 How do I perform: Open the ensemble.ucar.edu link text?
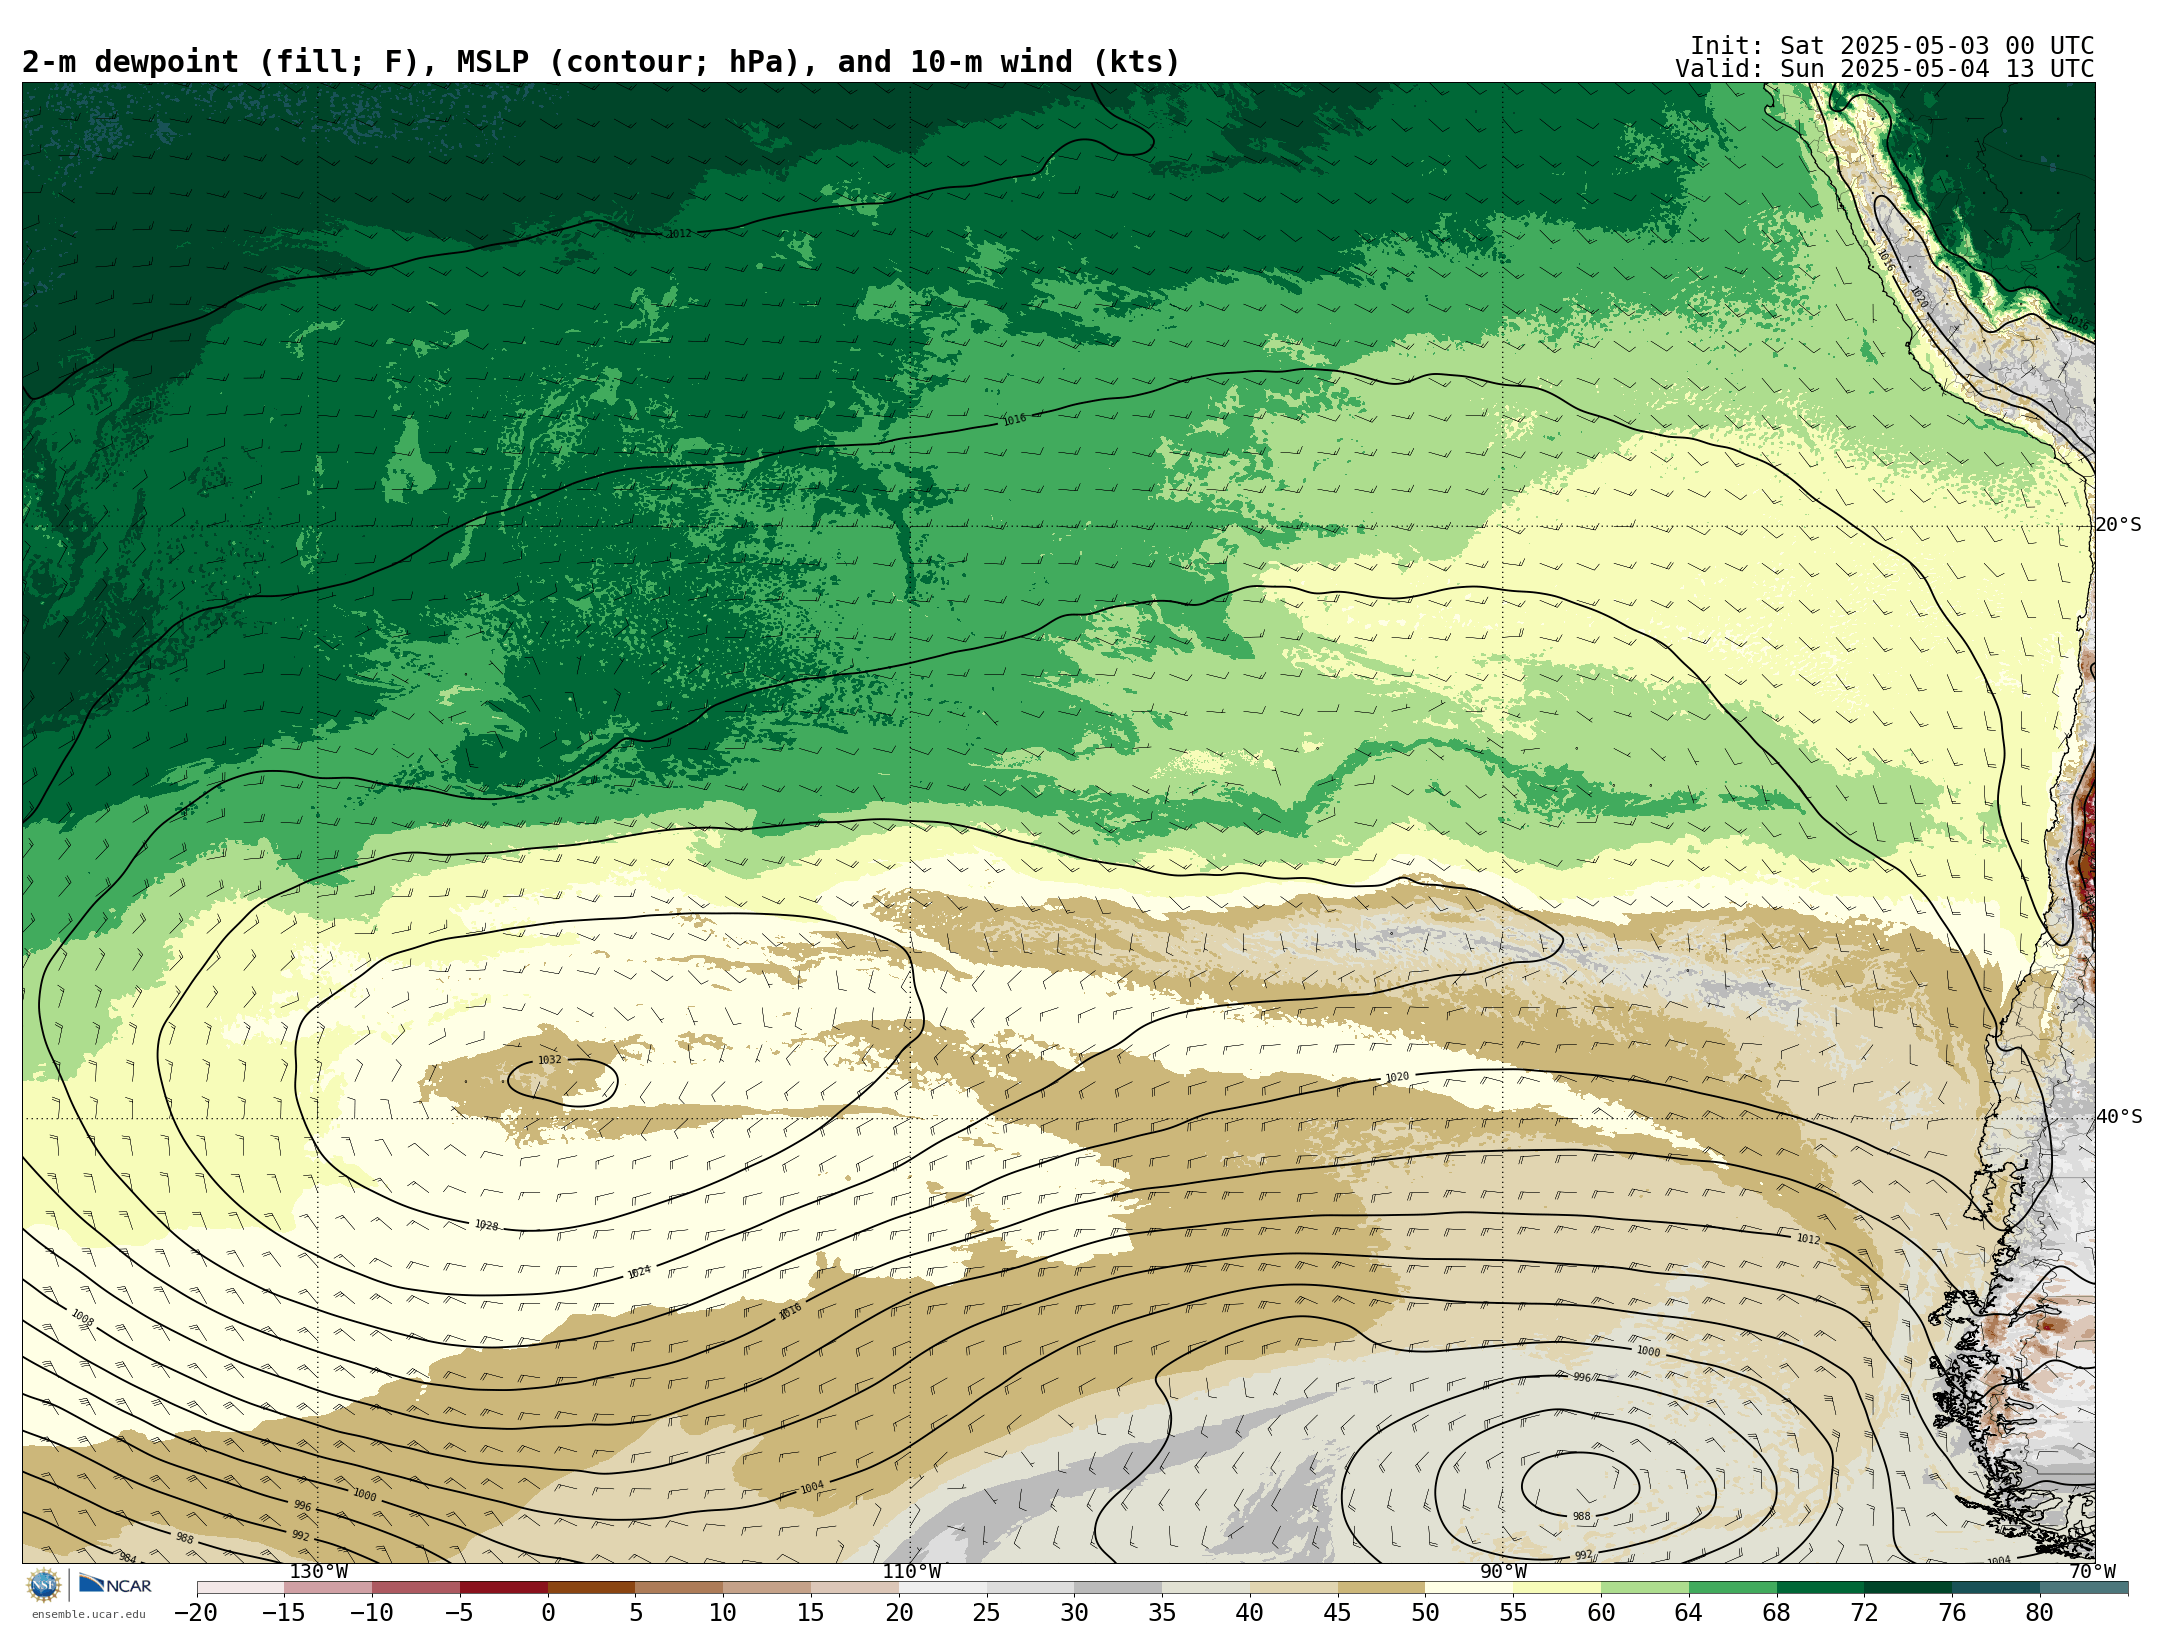[88, 1614]
